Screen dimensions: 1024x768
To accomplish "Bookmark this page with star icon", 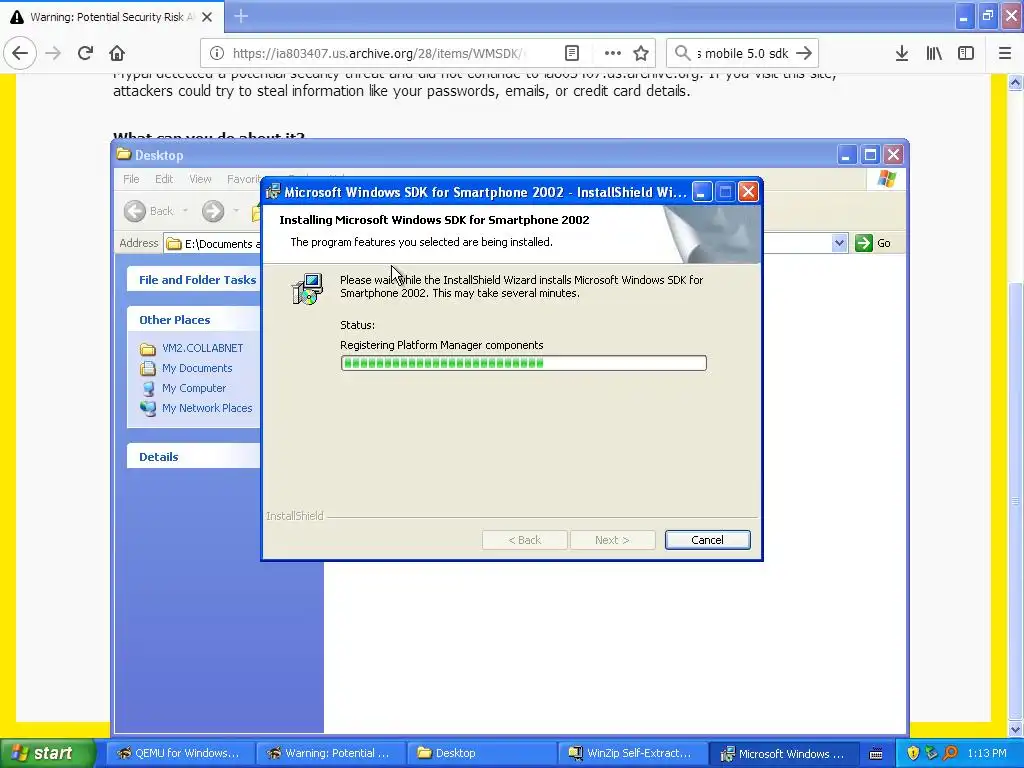I will (641, 53).
